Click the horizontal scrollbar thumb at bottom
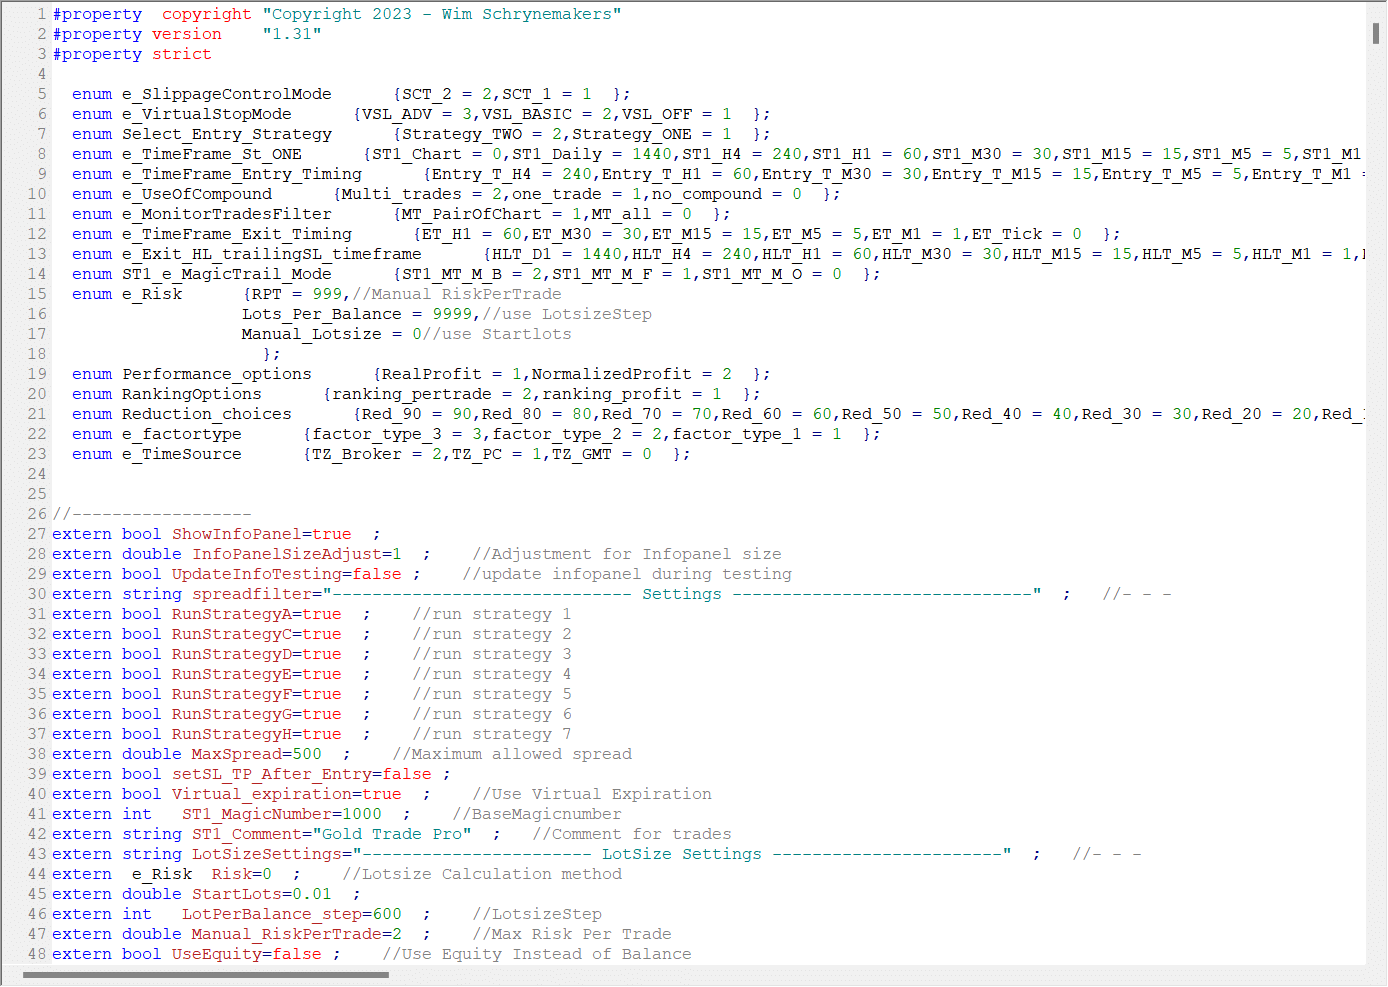Image resolution: width=1388 pixels, height=987 pixels. pyautogui.click(x=205, y=975)
